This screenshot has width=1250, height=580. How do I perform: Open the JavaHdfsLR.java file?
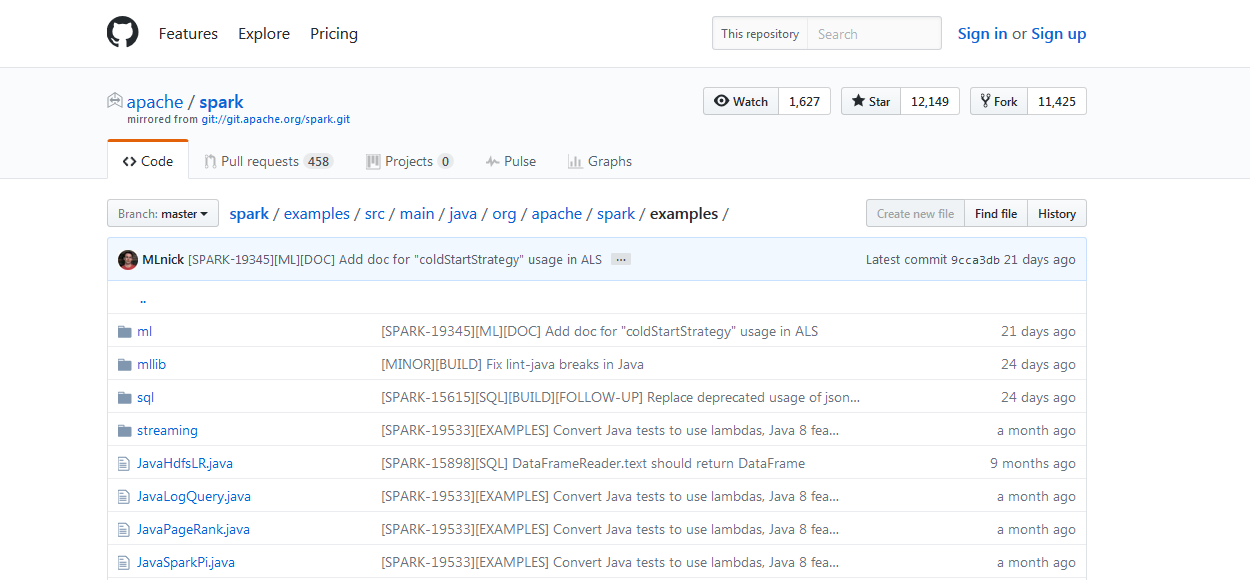(x=185, y=463)
